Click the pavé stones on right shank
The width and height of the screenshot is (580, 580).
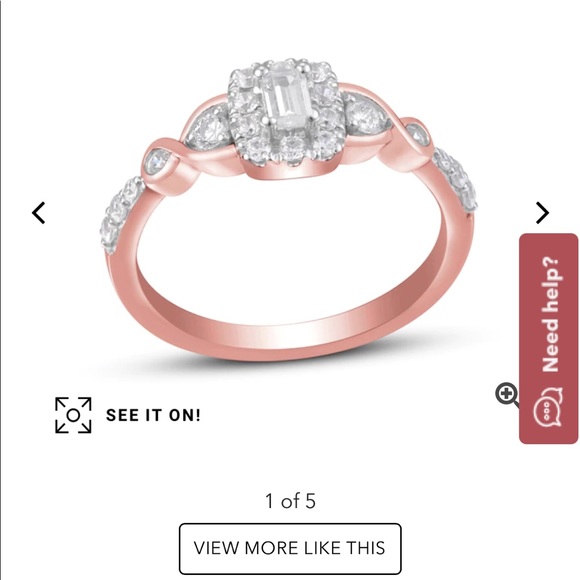tap(456, 179)
